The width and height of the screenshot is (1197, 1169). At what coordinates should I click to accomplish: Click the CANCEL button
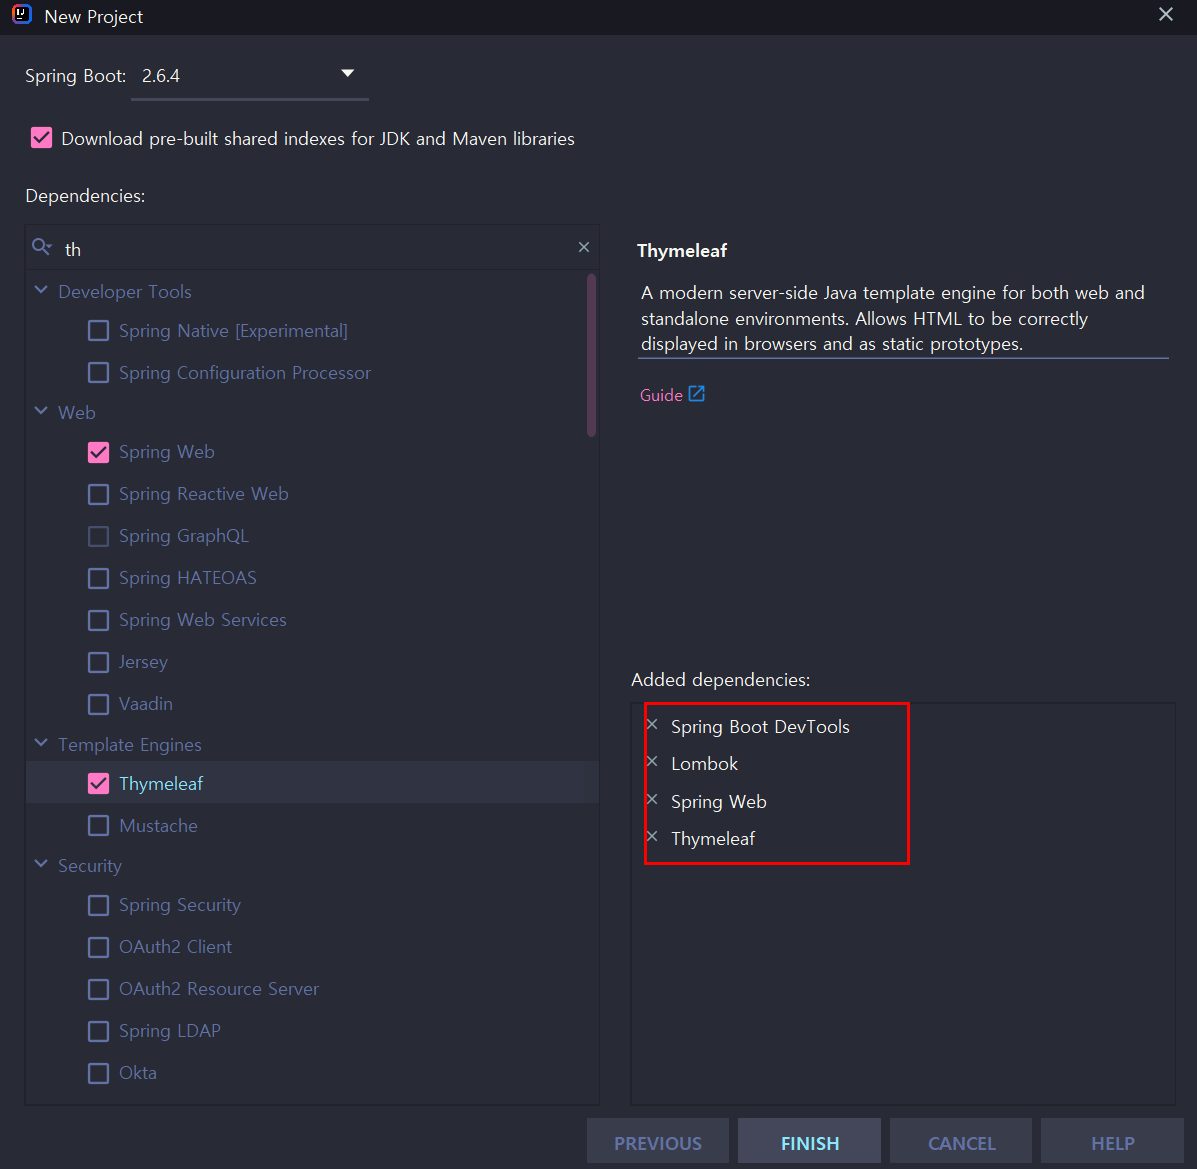[x=961, y=1143]
